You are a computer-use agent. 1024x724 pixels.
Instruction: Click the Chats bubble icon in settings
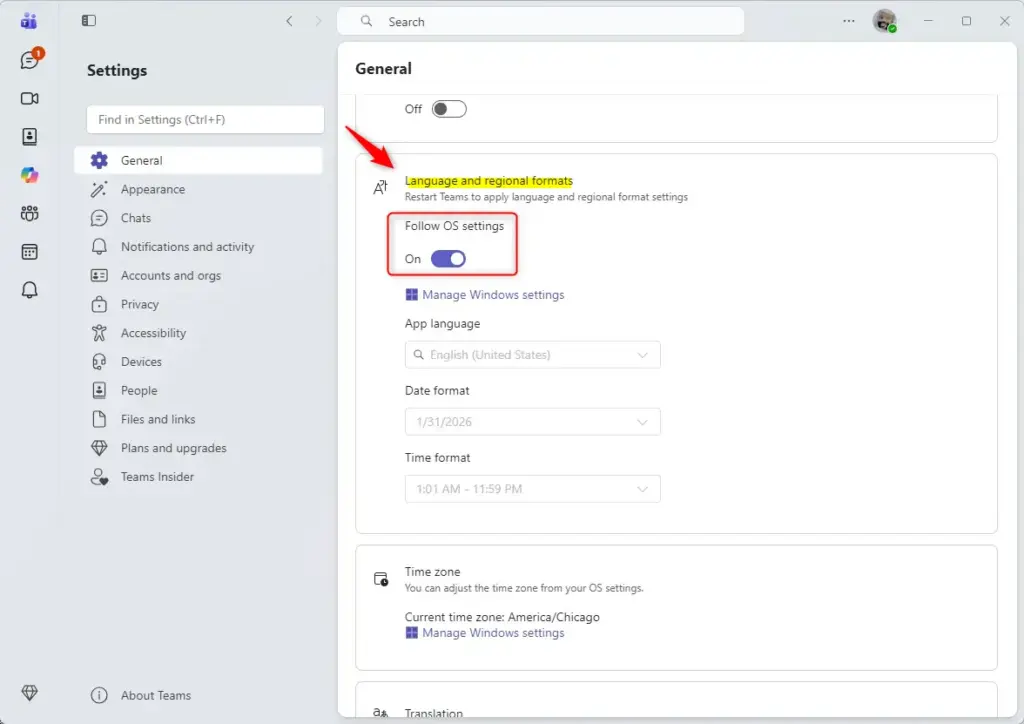coord(99,218)
